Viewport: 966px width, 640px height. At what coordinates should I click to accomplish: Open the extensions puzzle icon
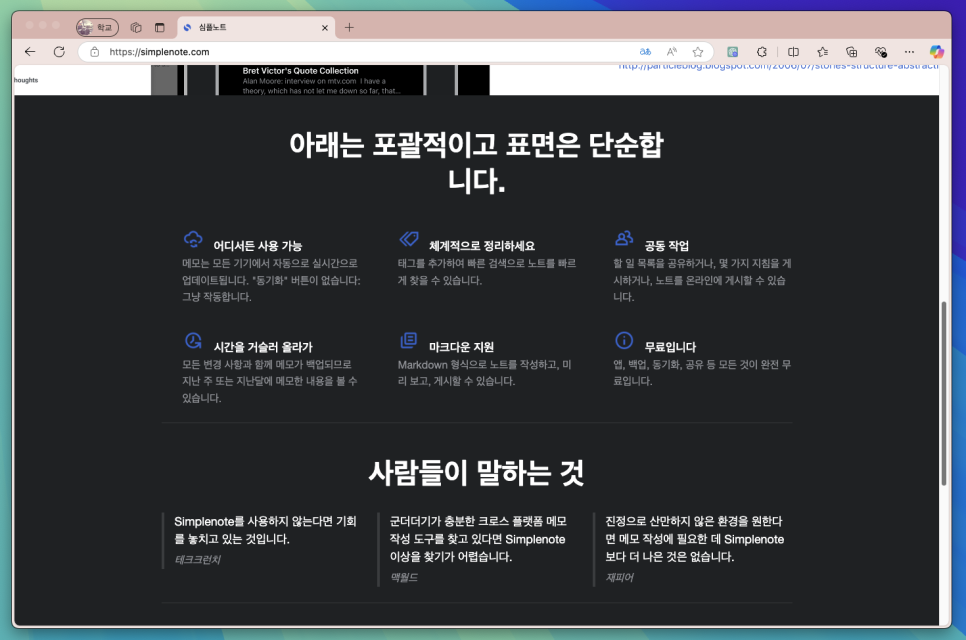[762, 52]
